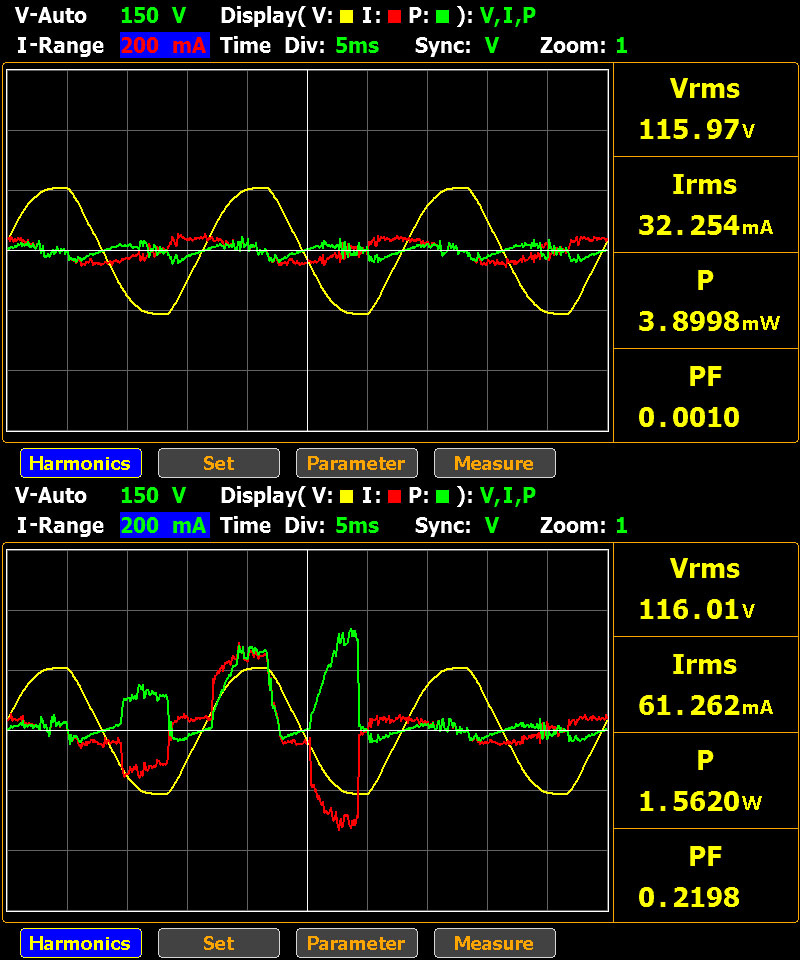Click the Irms 61.262 mA reading
Image resolution: width=800 pixels, height=960 pixels.
(705, 684)
